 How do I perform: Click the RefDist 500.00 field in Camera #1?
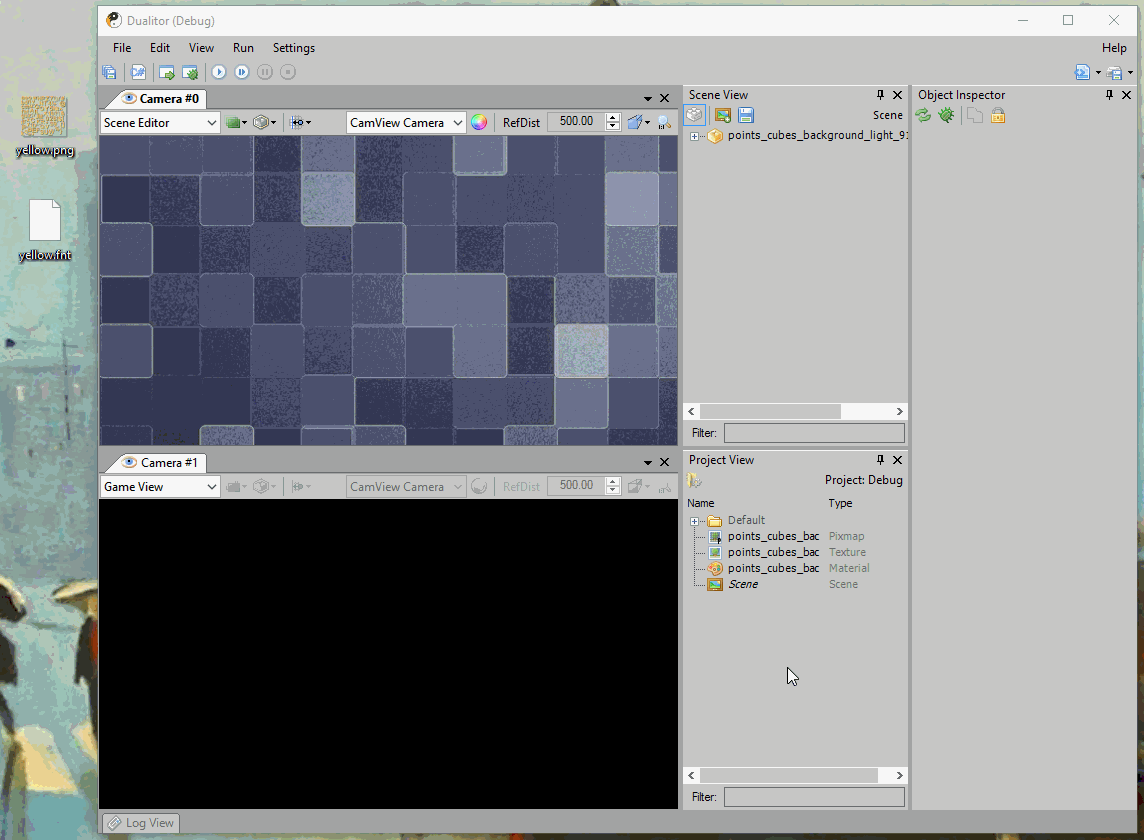[x=576, y=485]
